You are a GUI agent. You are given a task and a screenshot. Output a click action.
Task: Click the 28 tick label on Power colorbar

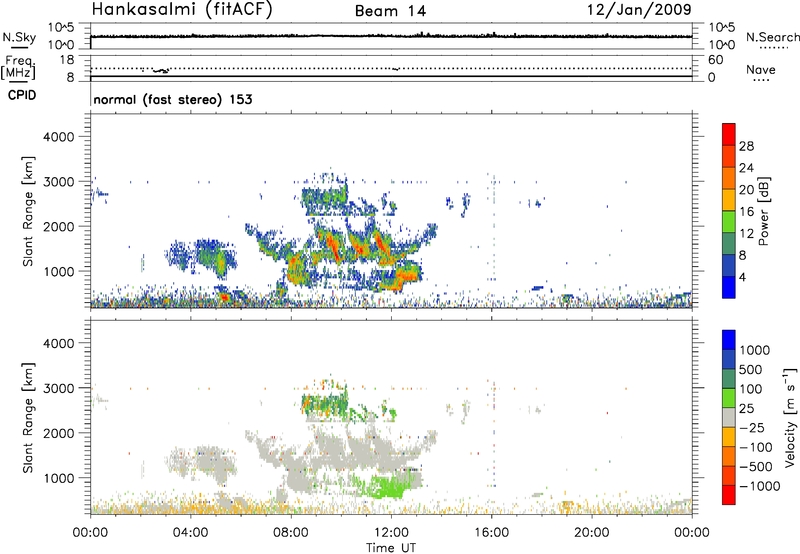(x=746, y=146)
